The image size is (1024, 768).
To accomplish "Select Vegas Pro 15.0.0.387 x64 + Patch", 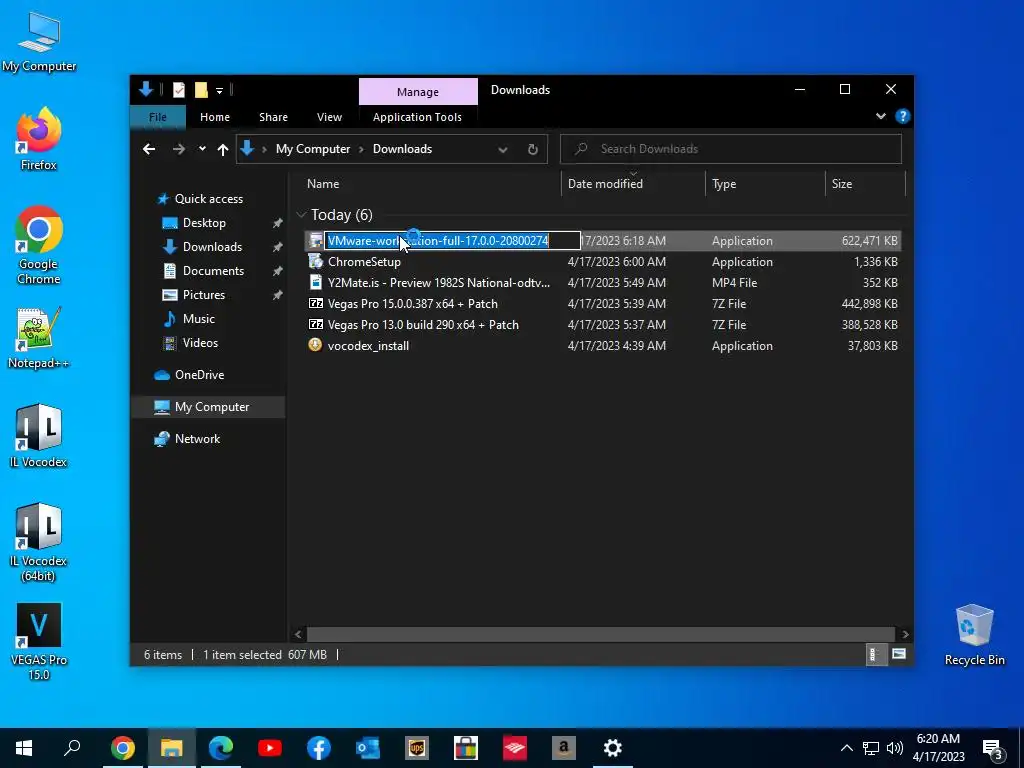I will pos(603,304).
